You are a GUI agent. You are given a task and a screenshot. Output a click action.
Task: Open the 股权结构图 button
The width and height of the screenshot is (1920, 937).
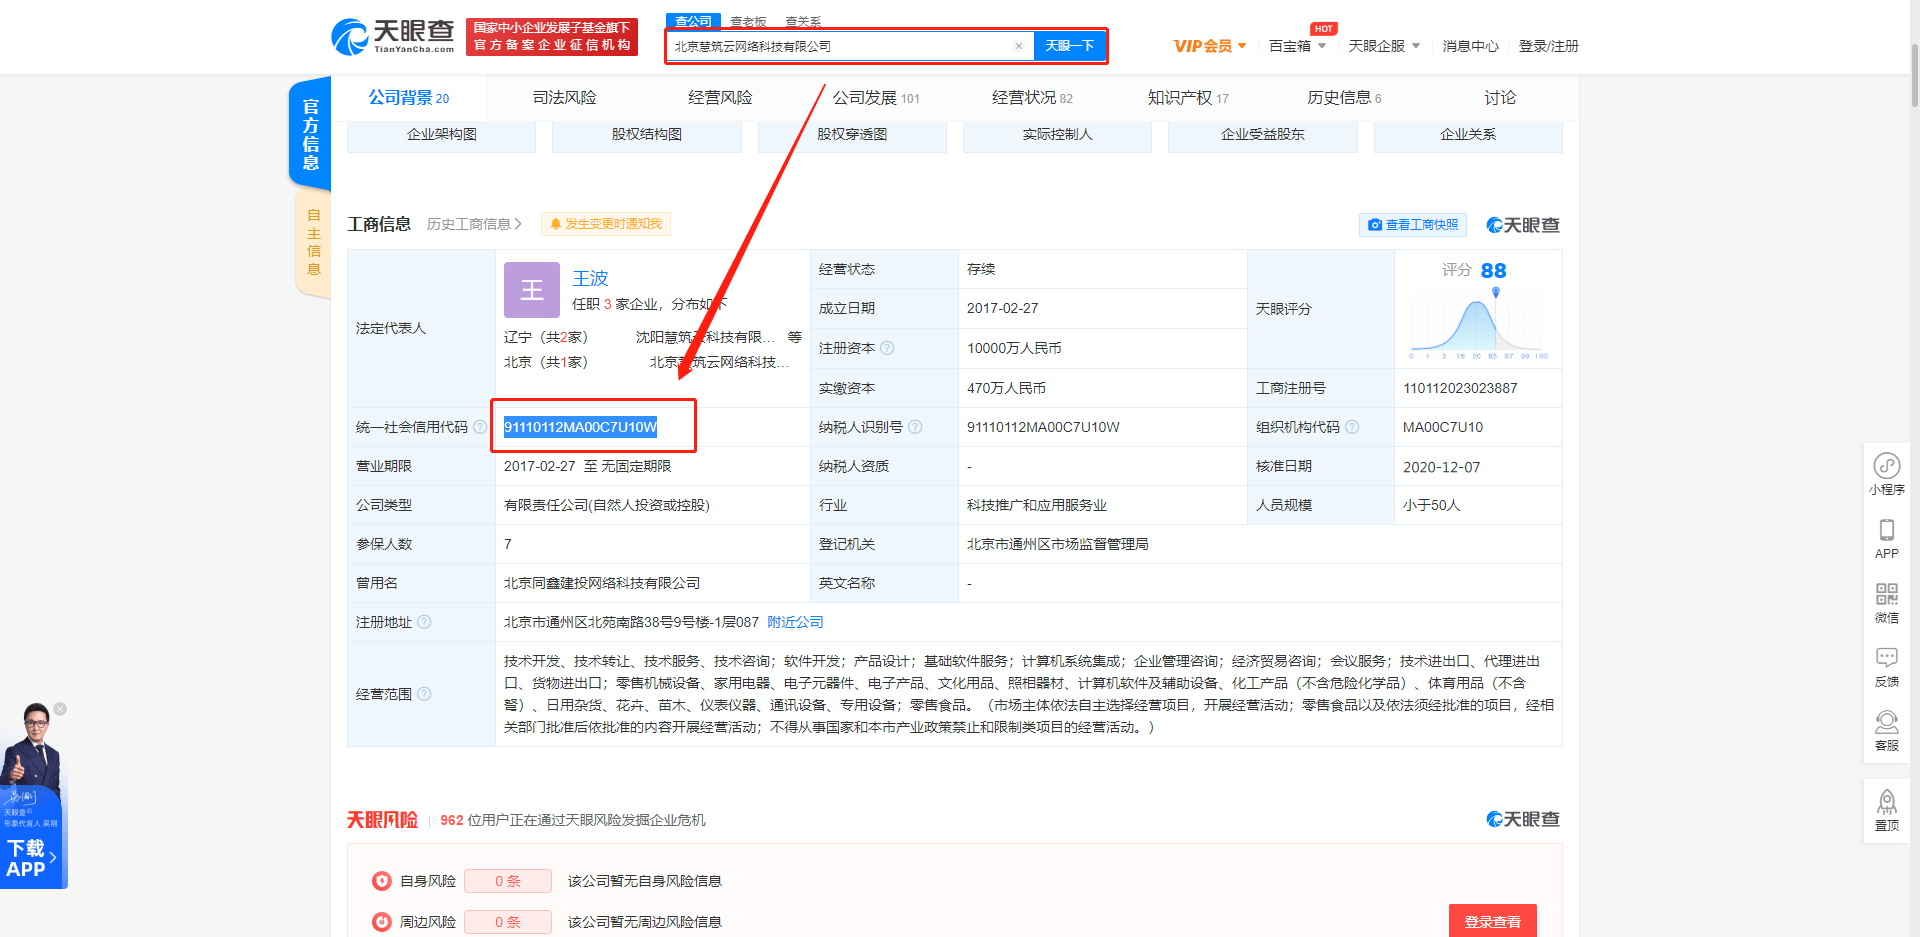[x=647, y=135]
